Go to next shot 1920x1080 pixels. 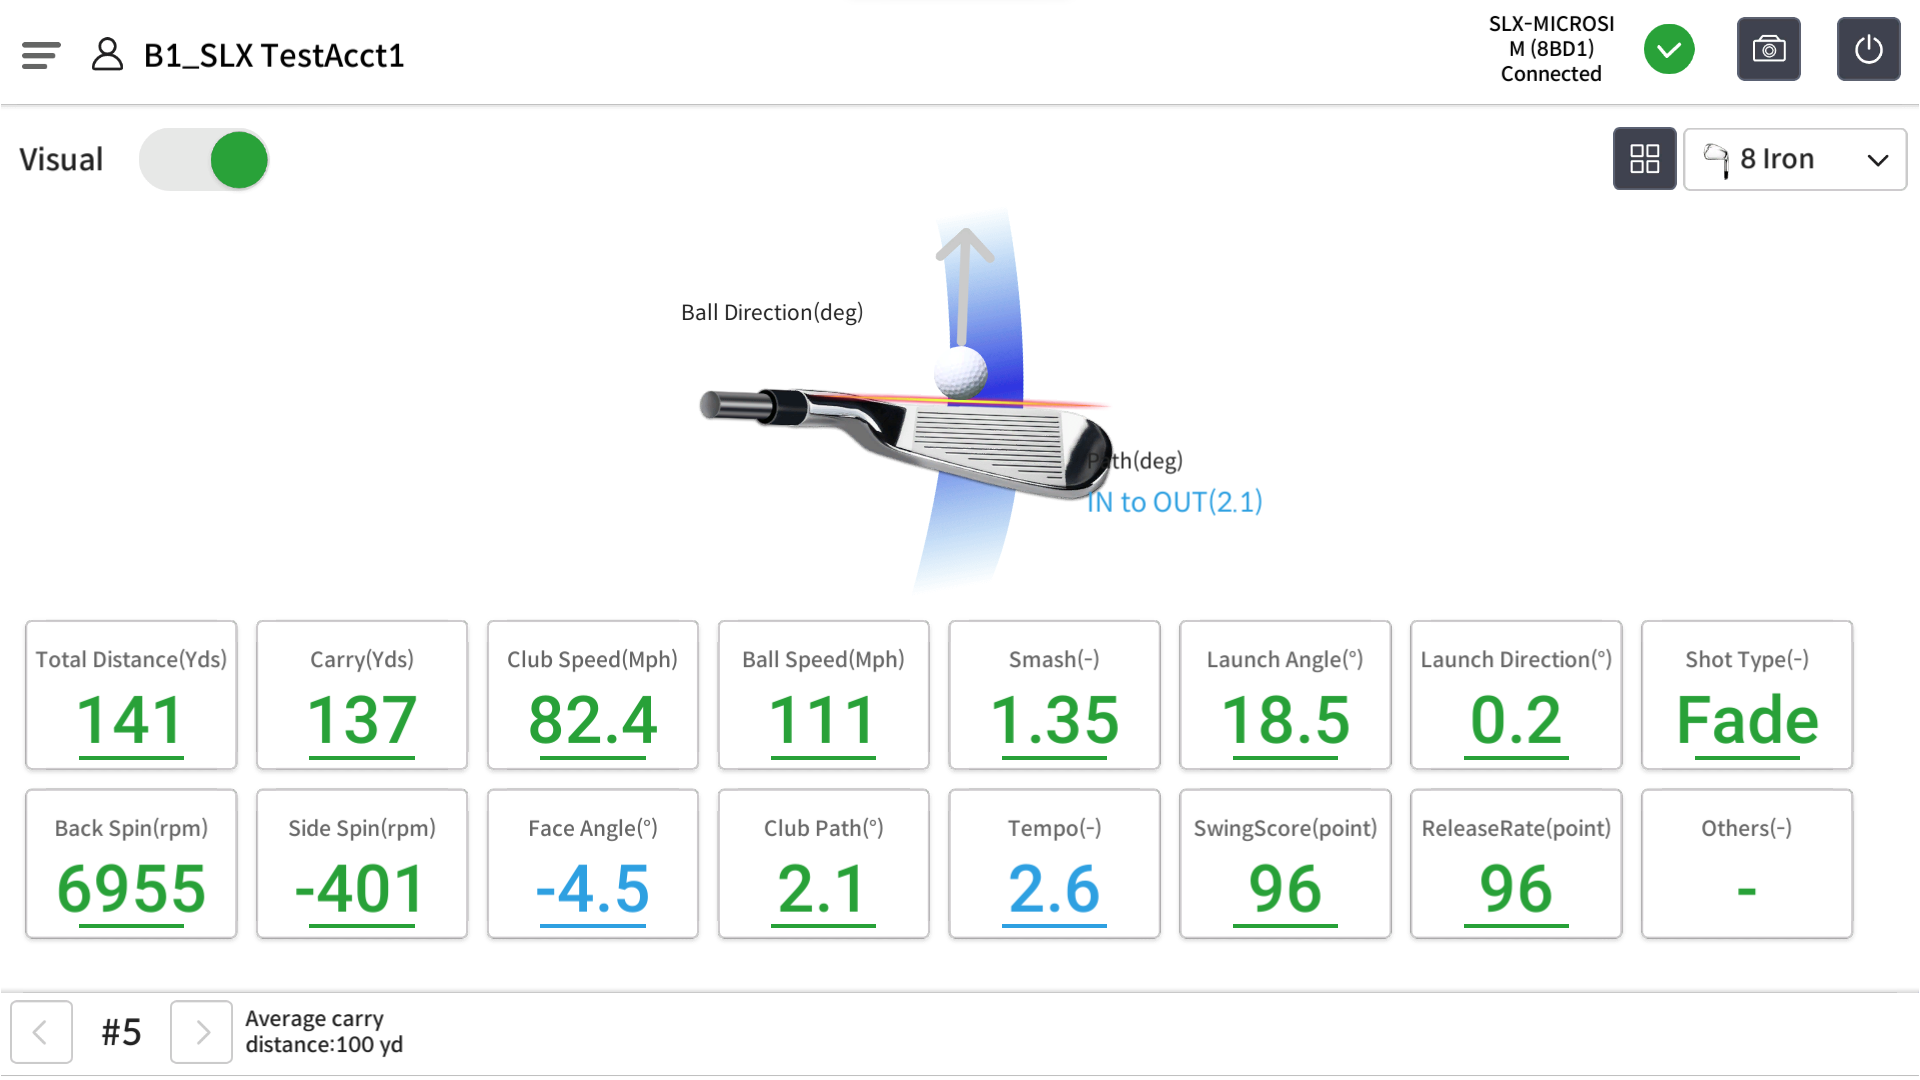(x=201, y=1031)
